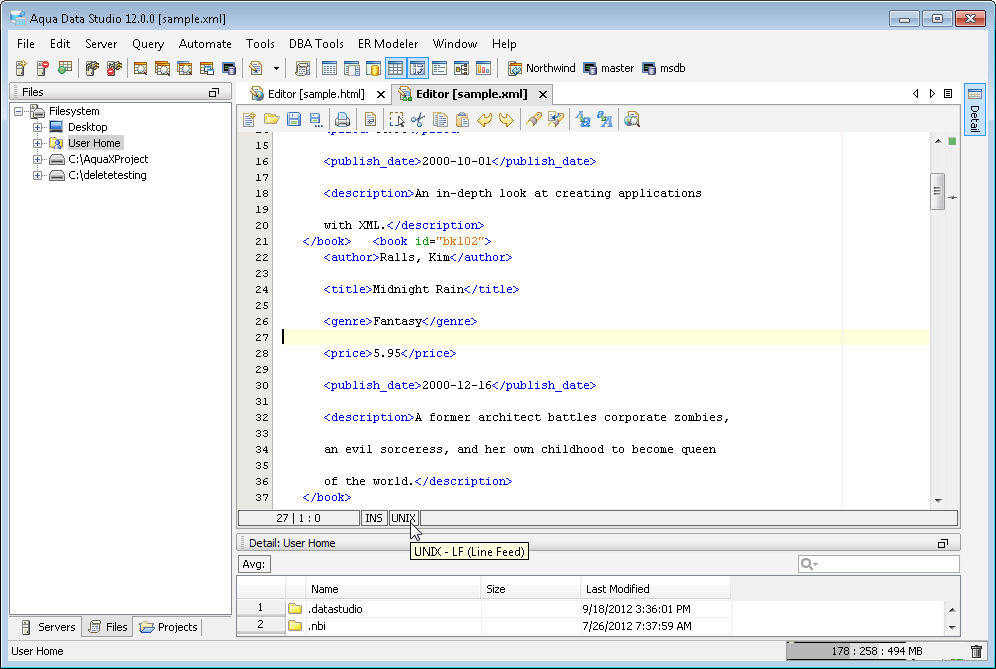Screen dimensions: 996x669
Task: Expand the Desktop tree node
Action: pos(38,127)
